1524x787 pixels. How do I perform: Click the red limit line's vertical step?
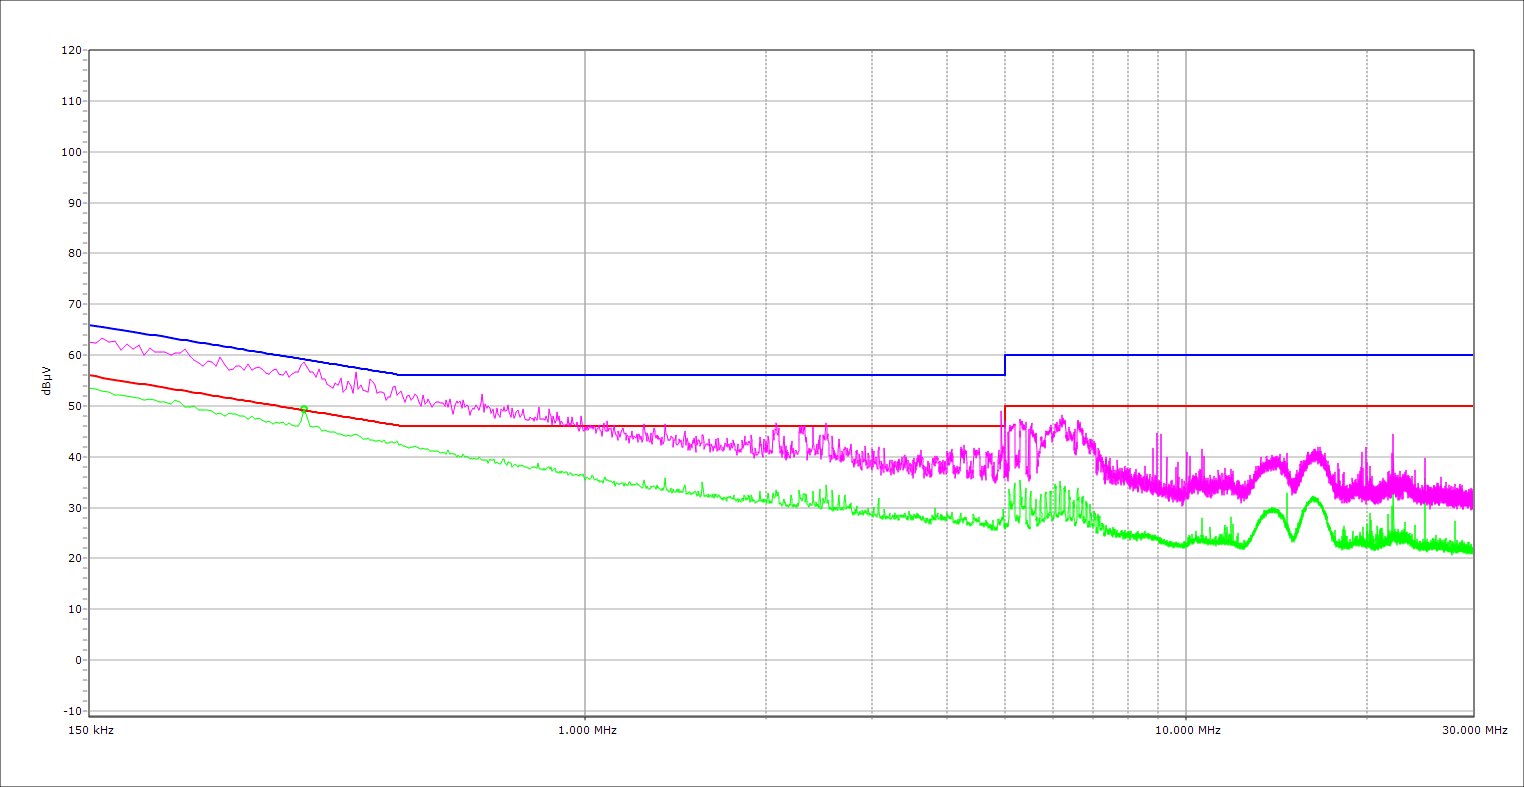(x=1004, y=416)
